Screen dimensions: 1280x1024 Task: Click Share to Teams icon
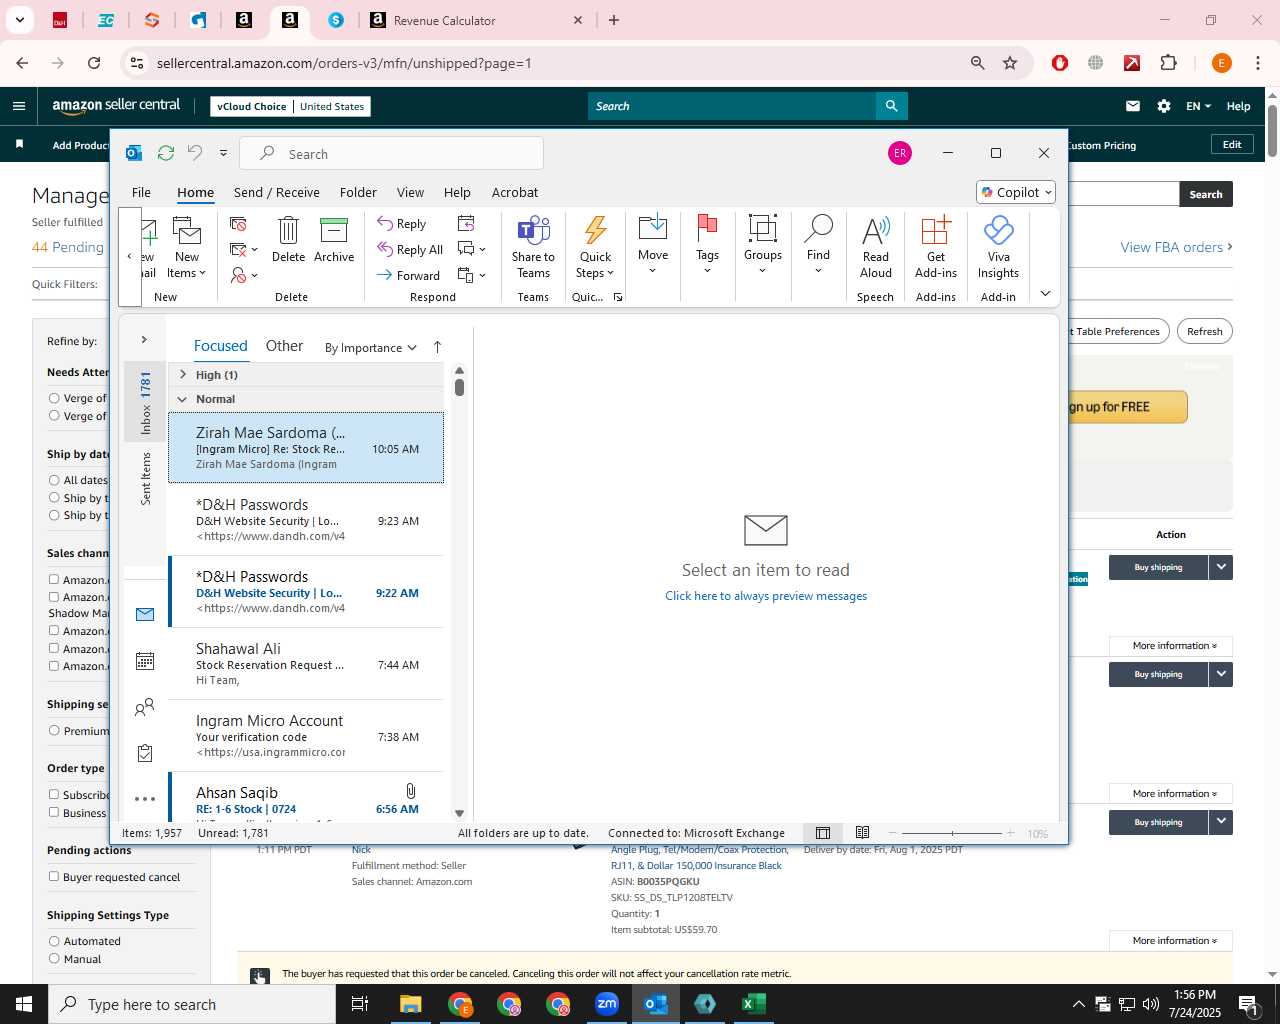(533, 247)
